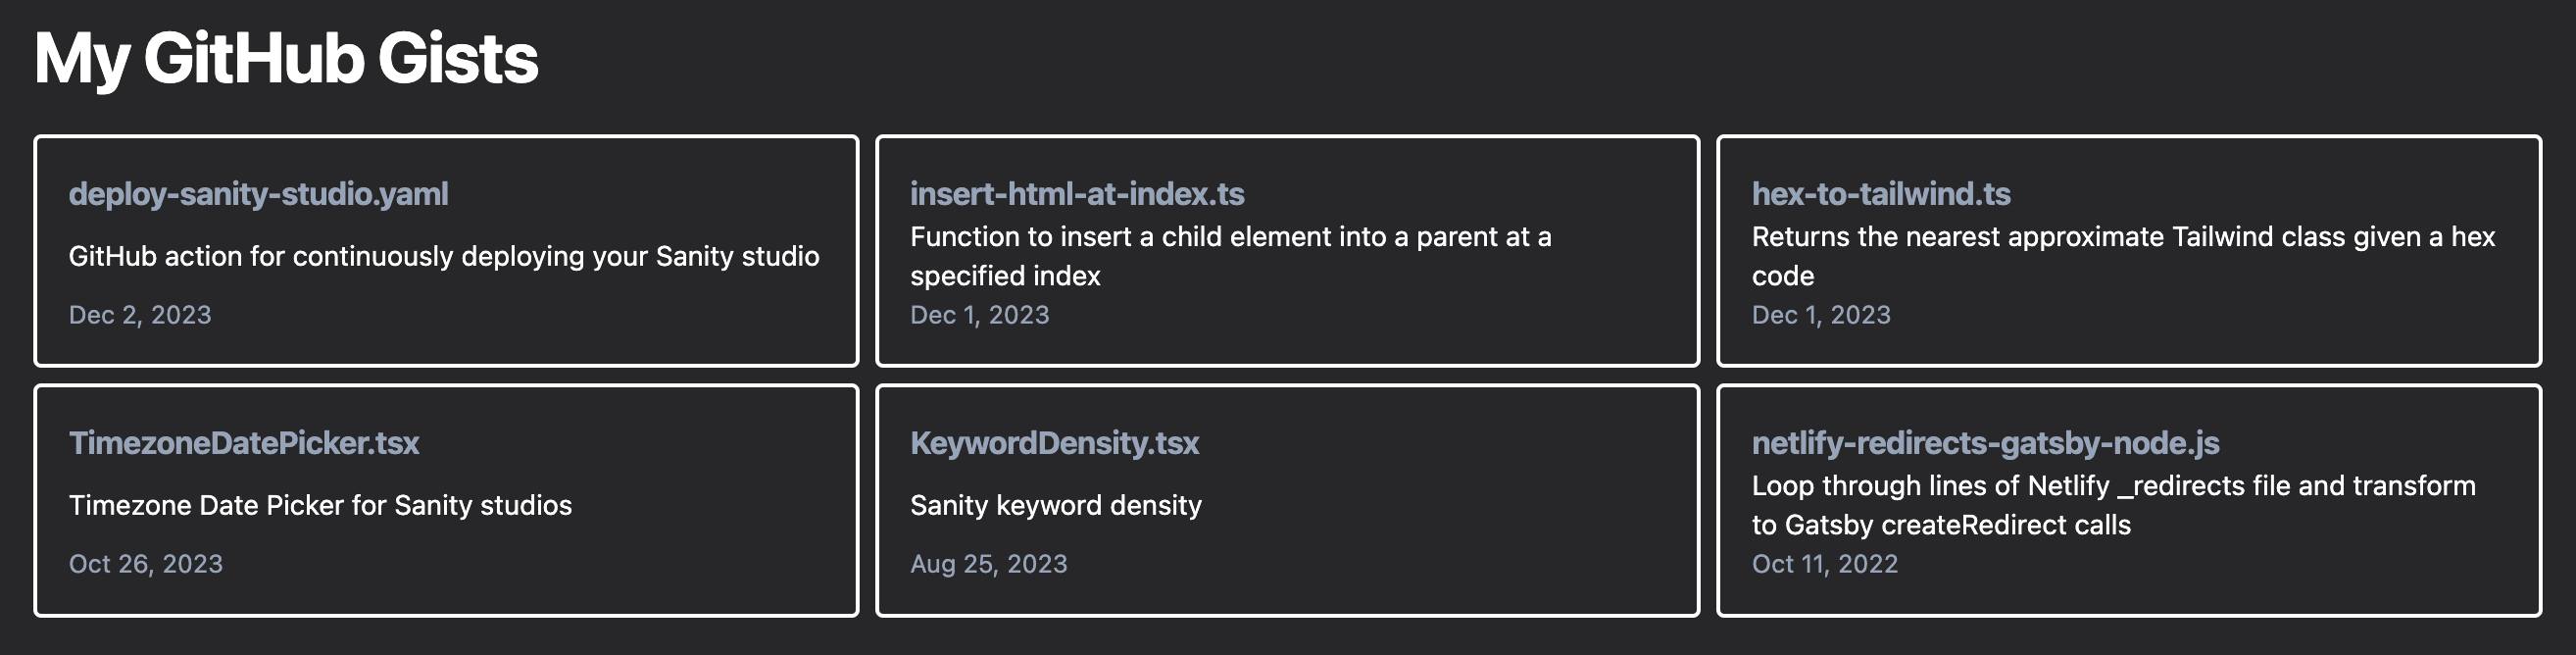The height and width of the screenshot is (655, 2576).
Task: Select the deploy-sanity-studio.yaml card
Action: tap(448, 250)
